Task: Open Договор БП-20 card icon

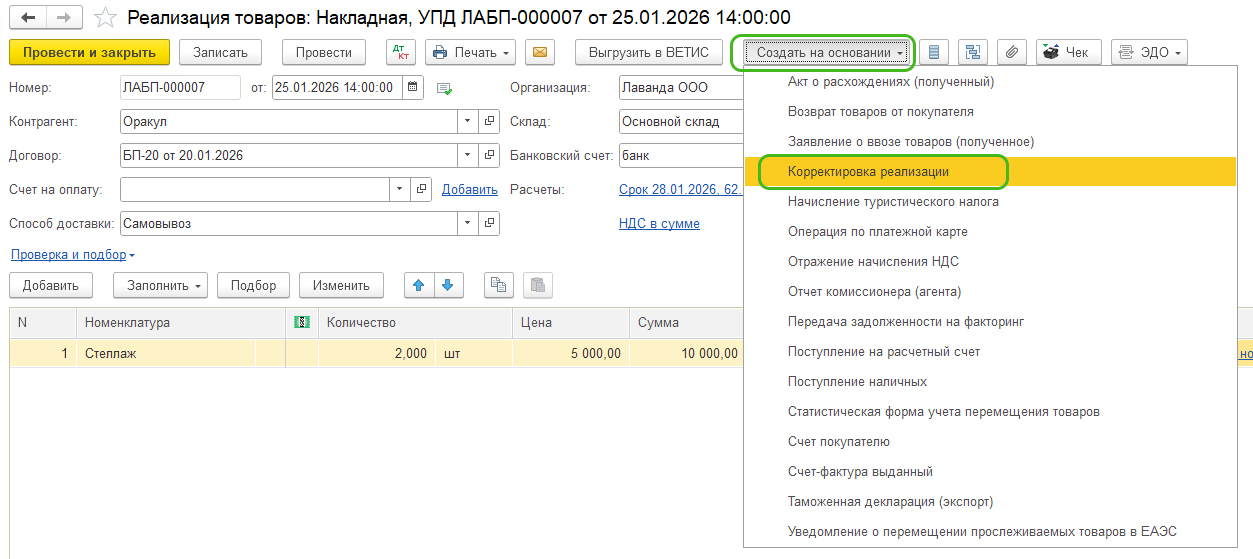Action: tap(490, 155)
